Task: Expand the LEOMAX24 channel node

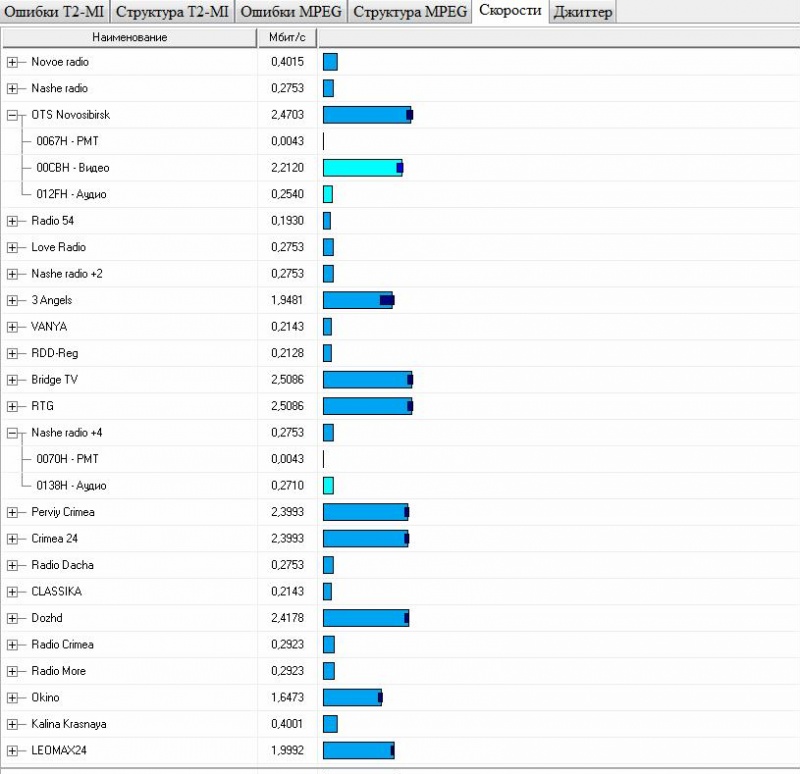Action: [13, 750]
